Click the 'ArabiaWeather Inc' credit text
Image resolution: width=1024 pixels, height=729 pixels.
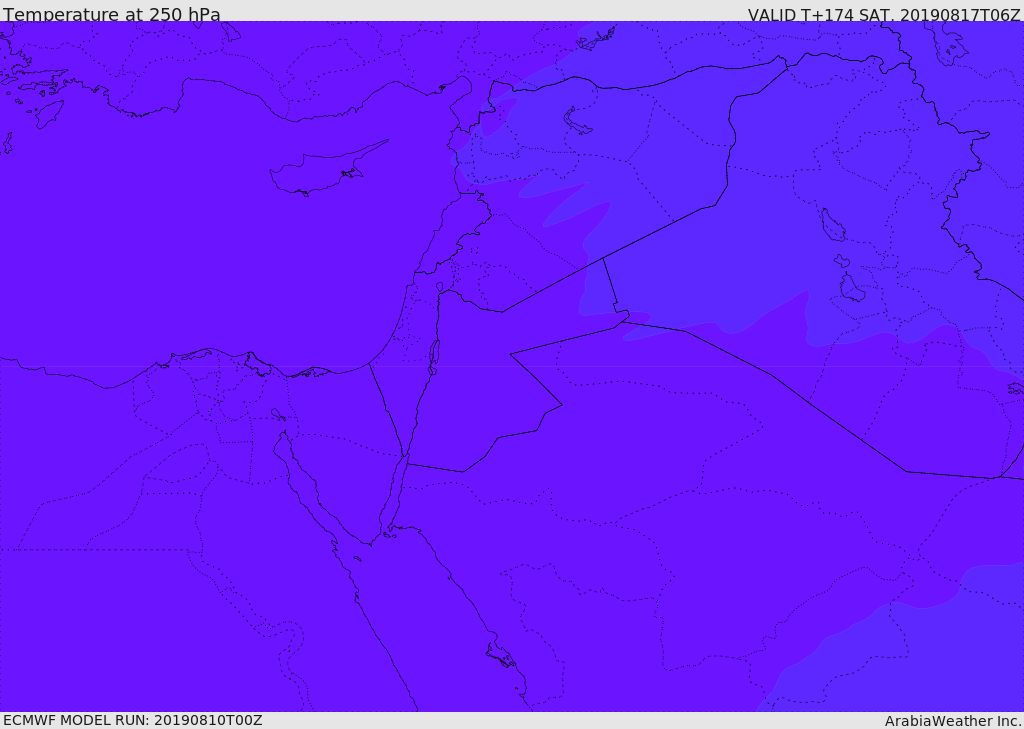(952, 721)
